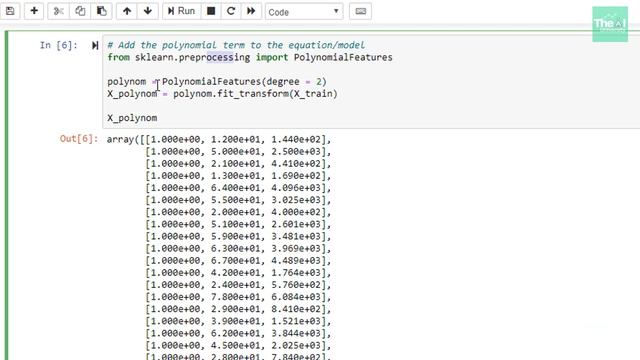Click the sklearn.preprocessing import line
The height and width of the screenshot is (360, 640).
click(x=250, y=57)
